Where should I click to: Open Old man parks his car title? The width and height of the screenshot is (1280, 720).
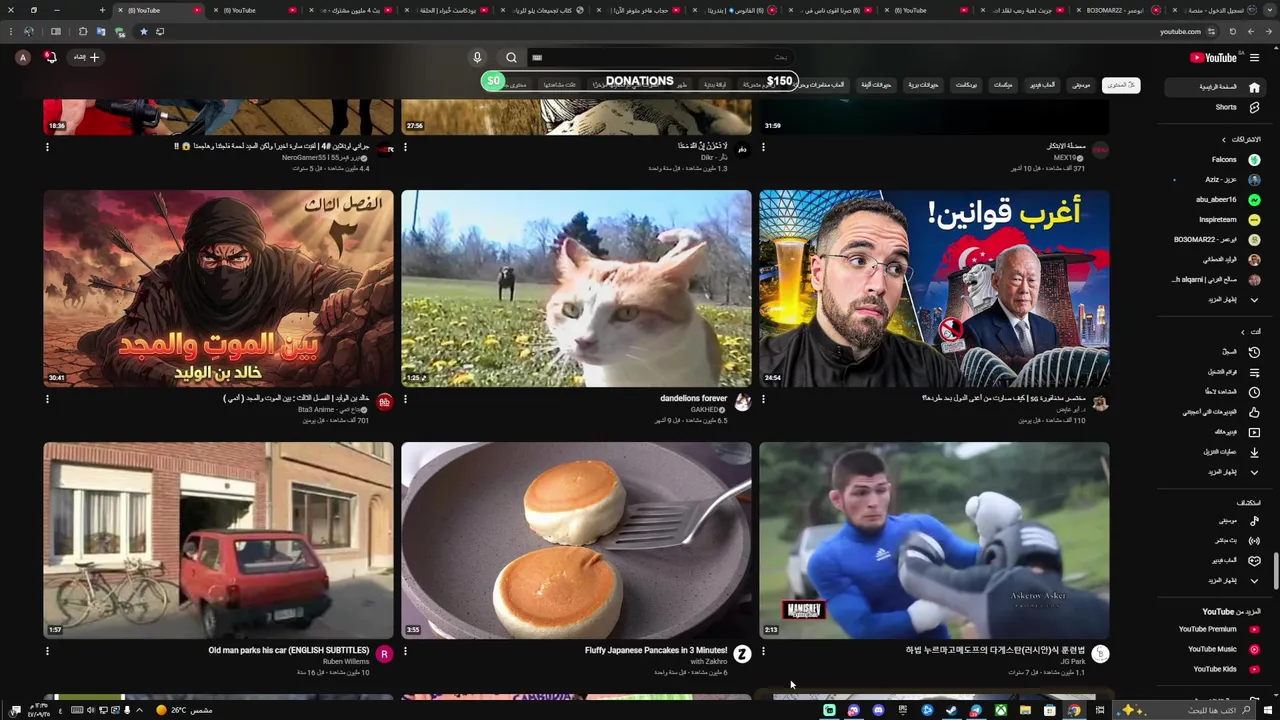pos(289,650)
